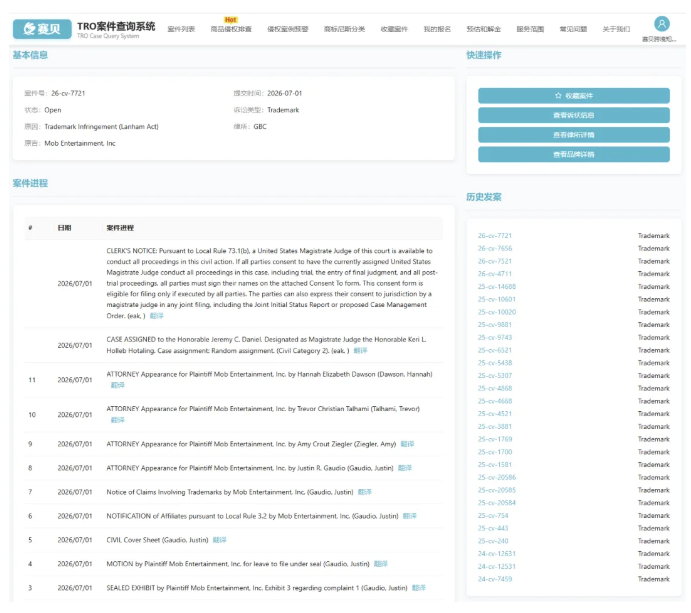Screen dimensions: 691x613
Task: Open the 案件列表 menu item
Action: [x=181, y=29]
